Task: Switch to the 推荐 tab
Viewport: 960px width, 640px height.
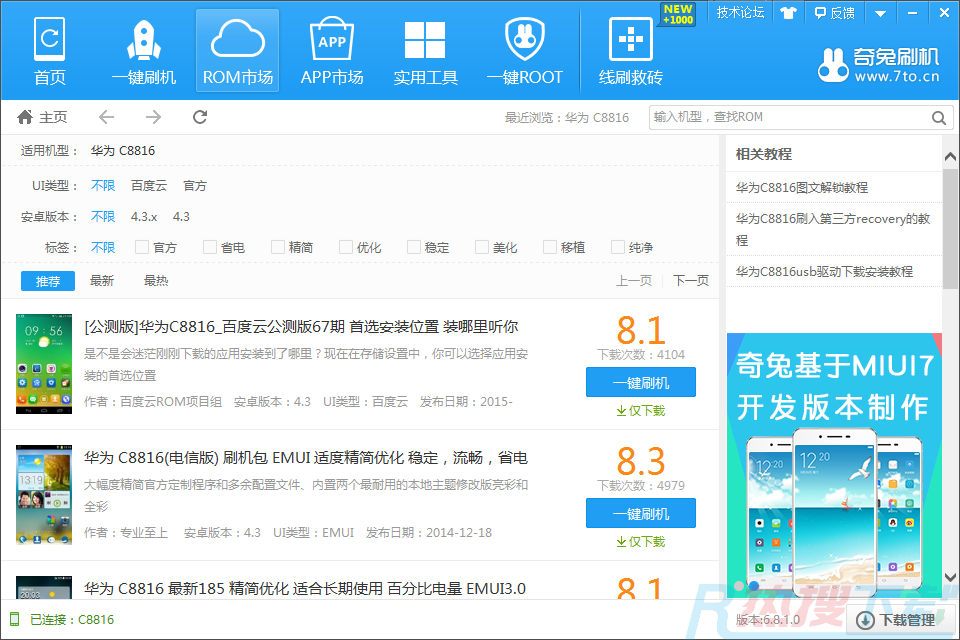Action: [48, 281]
